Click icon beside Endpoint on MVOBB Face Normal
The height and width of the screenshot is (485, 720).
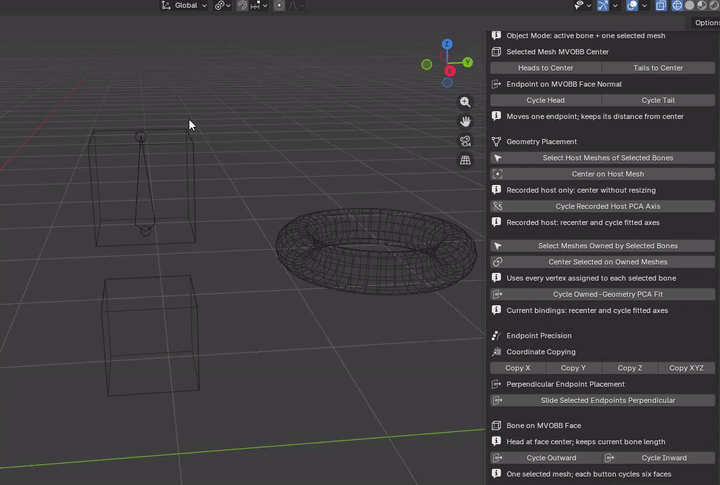[x=496, y=84]
